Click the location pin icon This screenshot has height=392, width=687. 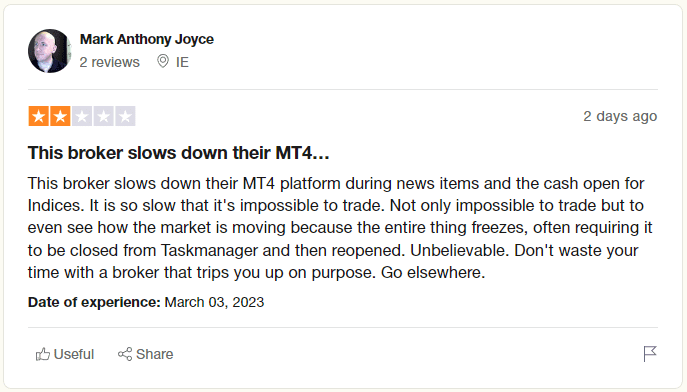point(163,61)
